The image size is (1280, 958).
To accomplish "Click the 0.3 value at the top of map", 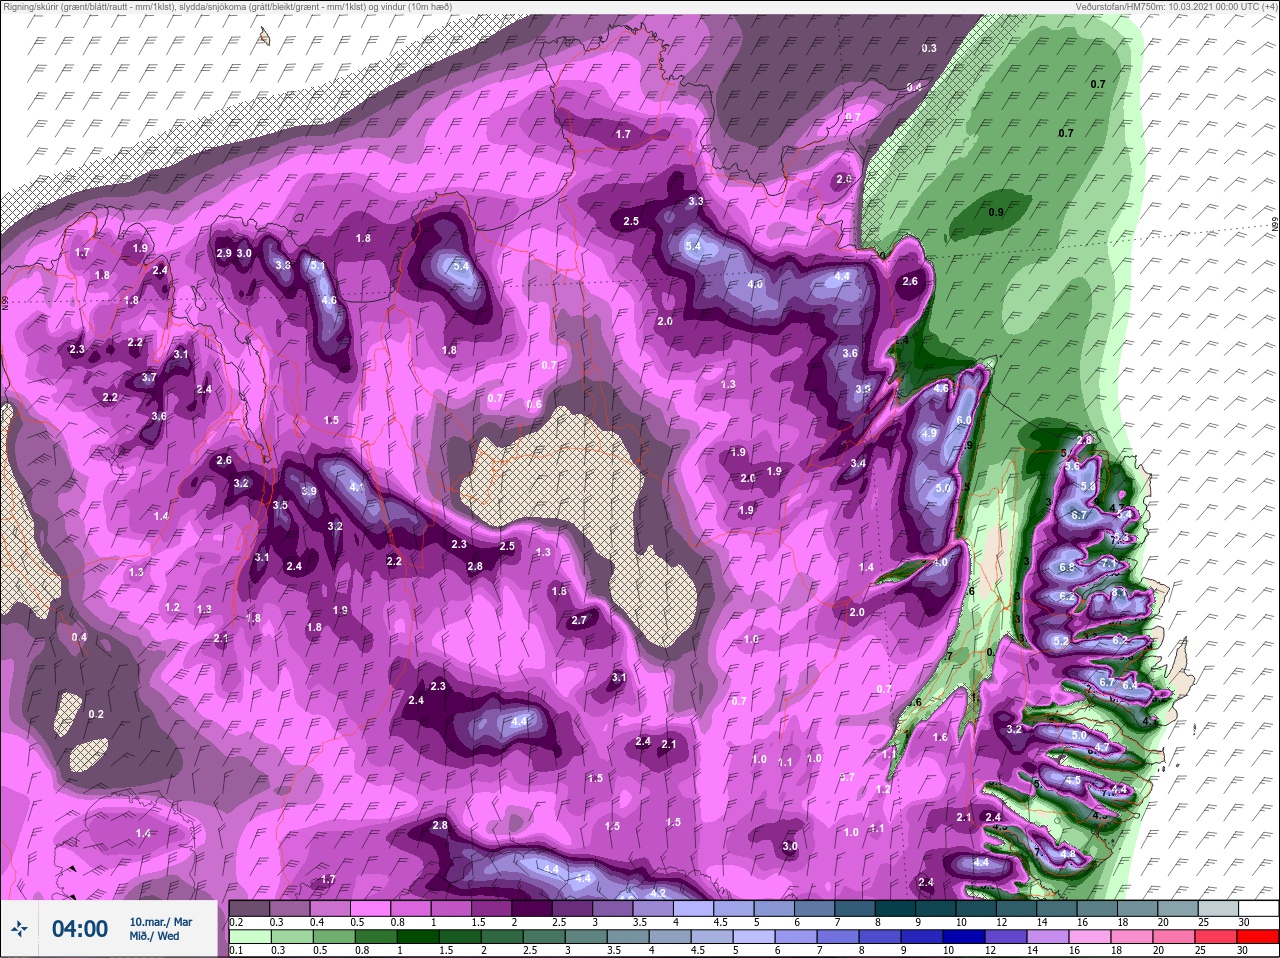I will (x=929, y=48).
